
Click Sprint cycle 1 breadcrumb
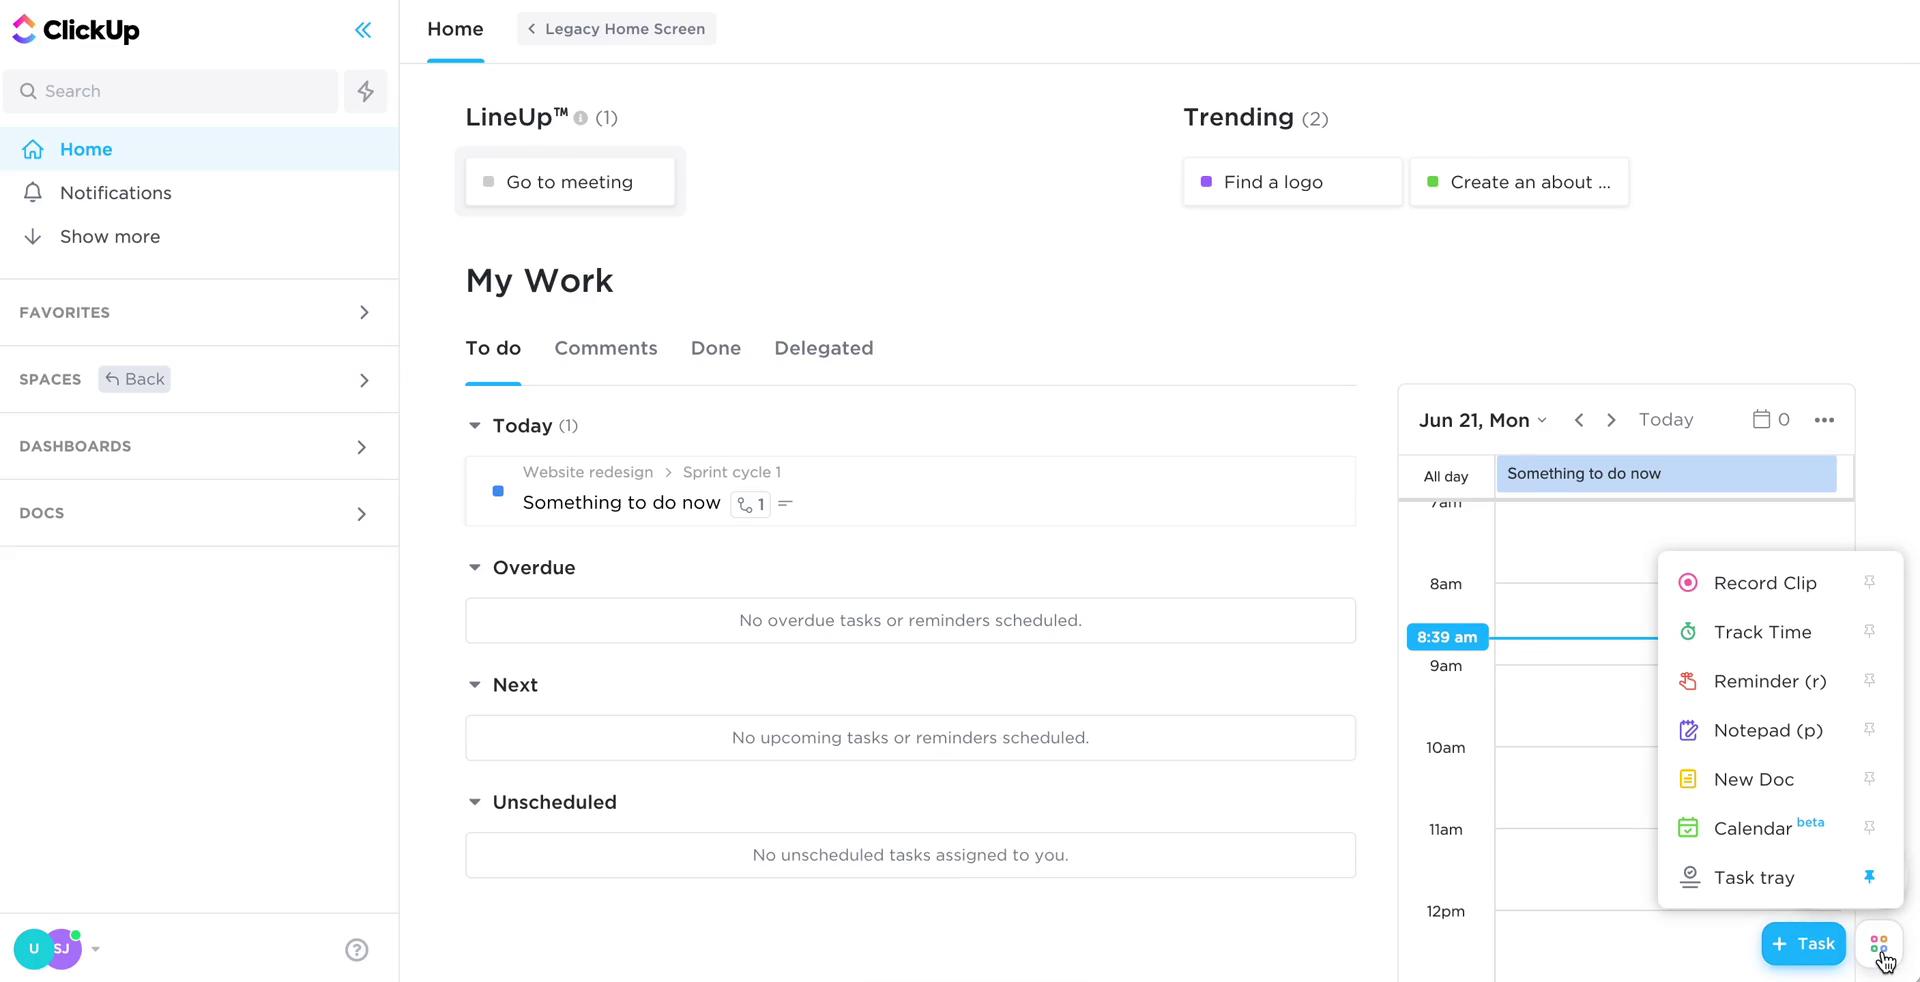click(732, 472)
